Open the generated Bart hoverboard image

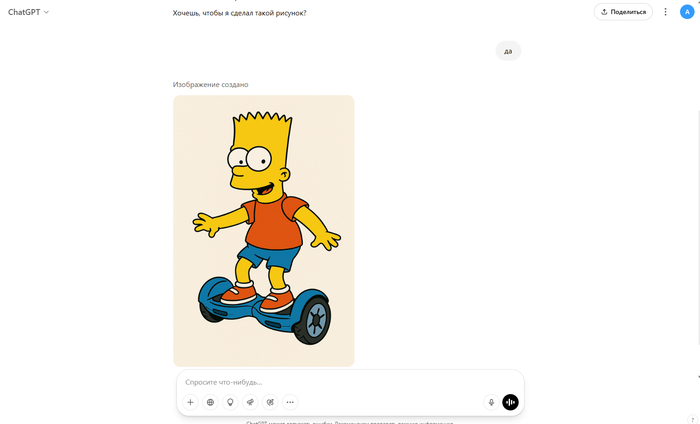point(263,230)
